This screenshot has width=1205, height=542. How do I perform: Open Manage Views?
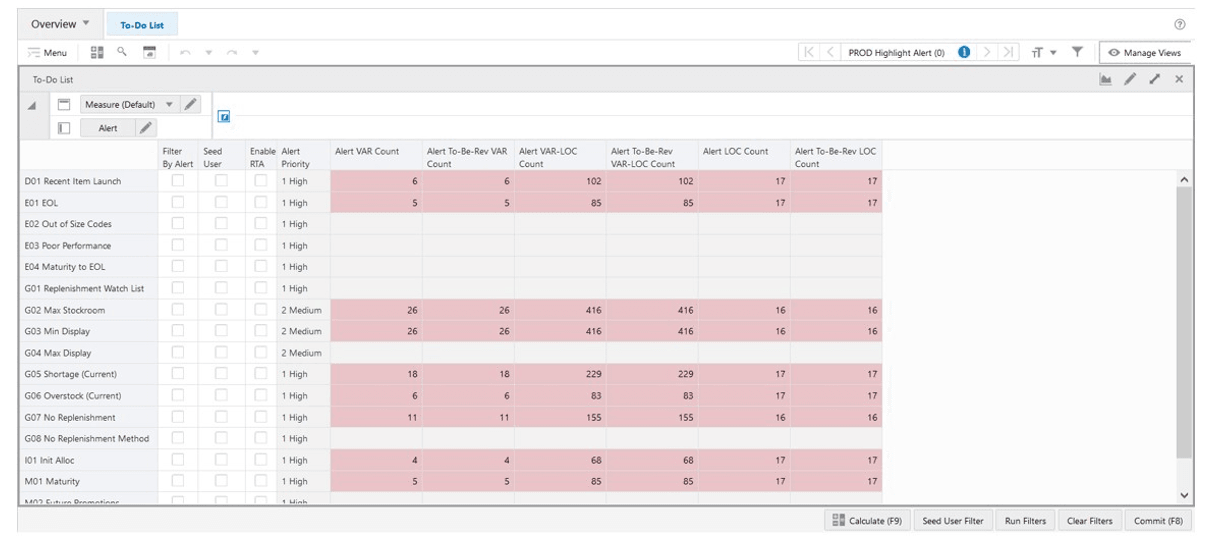coord(1145,52)
